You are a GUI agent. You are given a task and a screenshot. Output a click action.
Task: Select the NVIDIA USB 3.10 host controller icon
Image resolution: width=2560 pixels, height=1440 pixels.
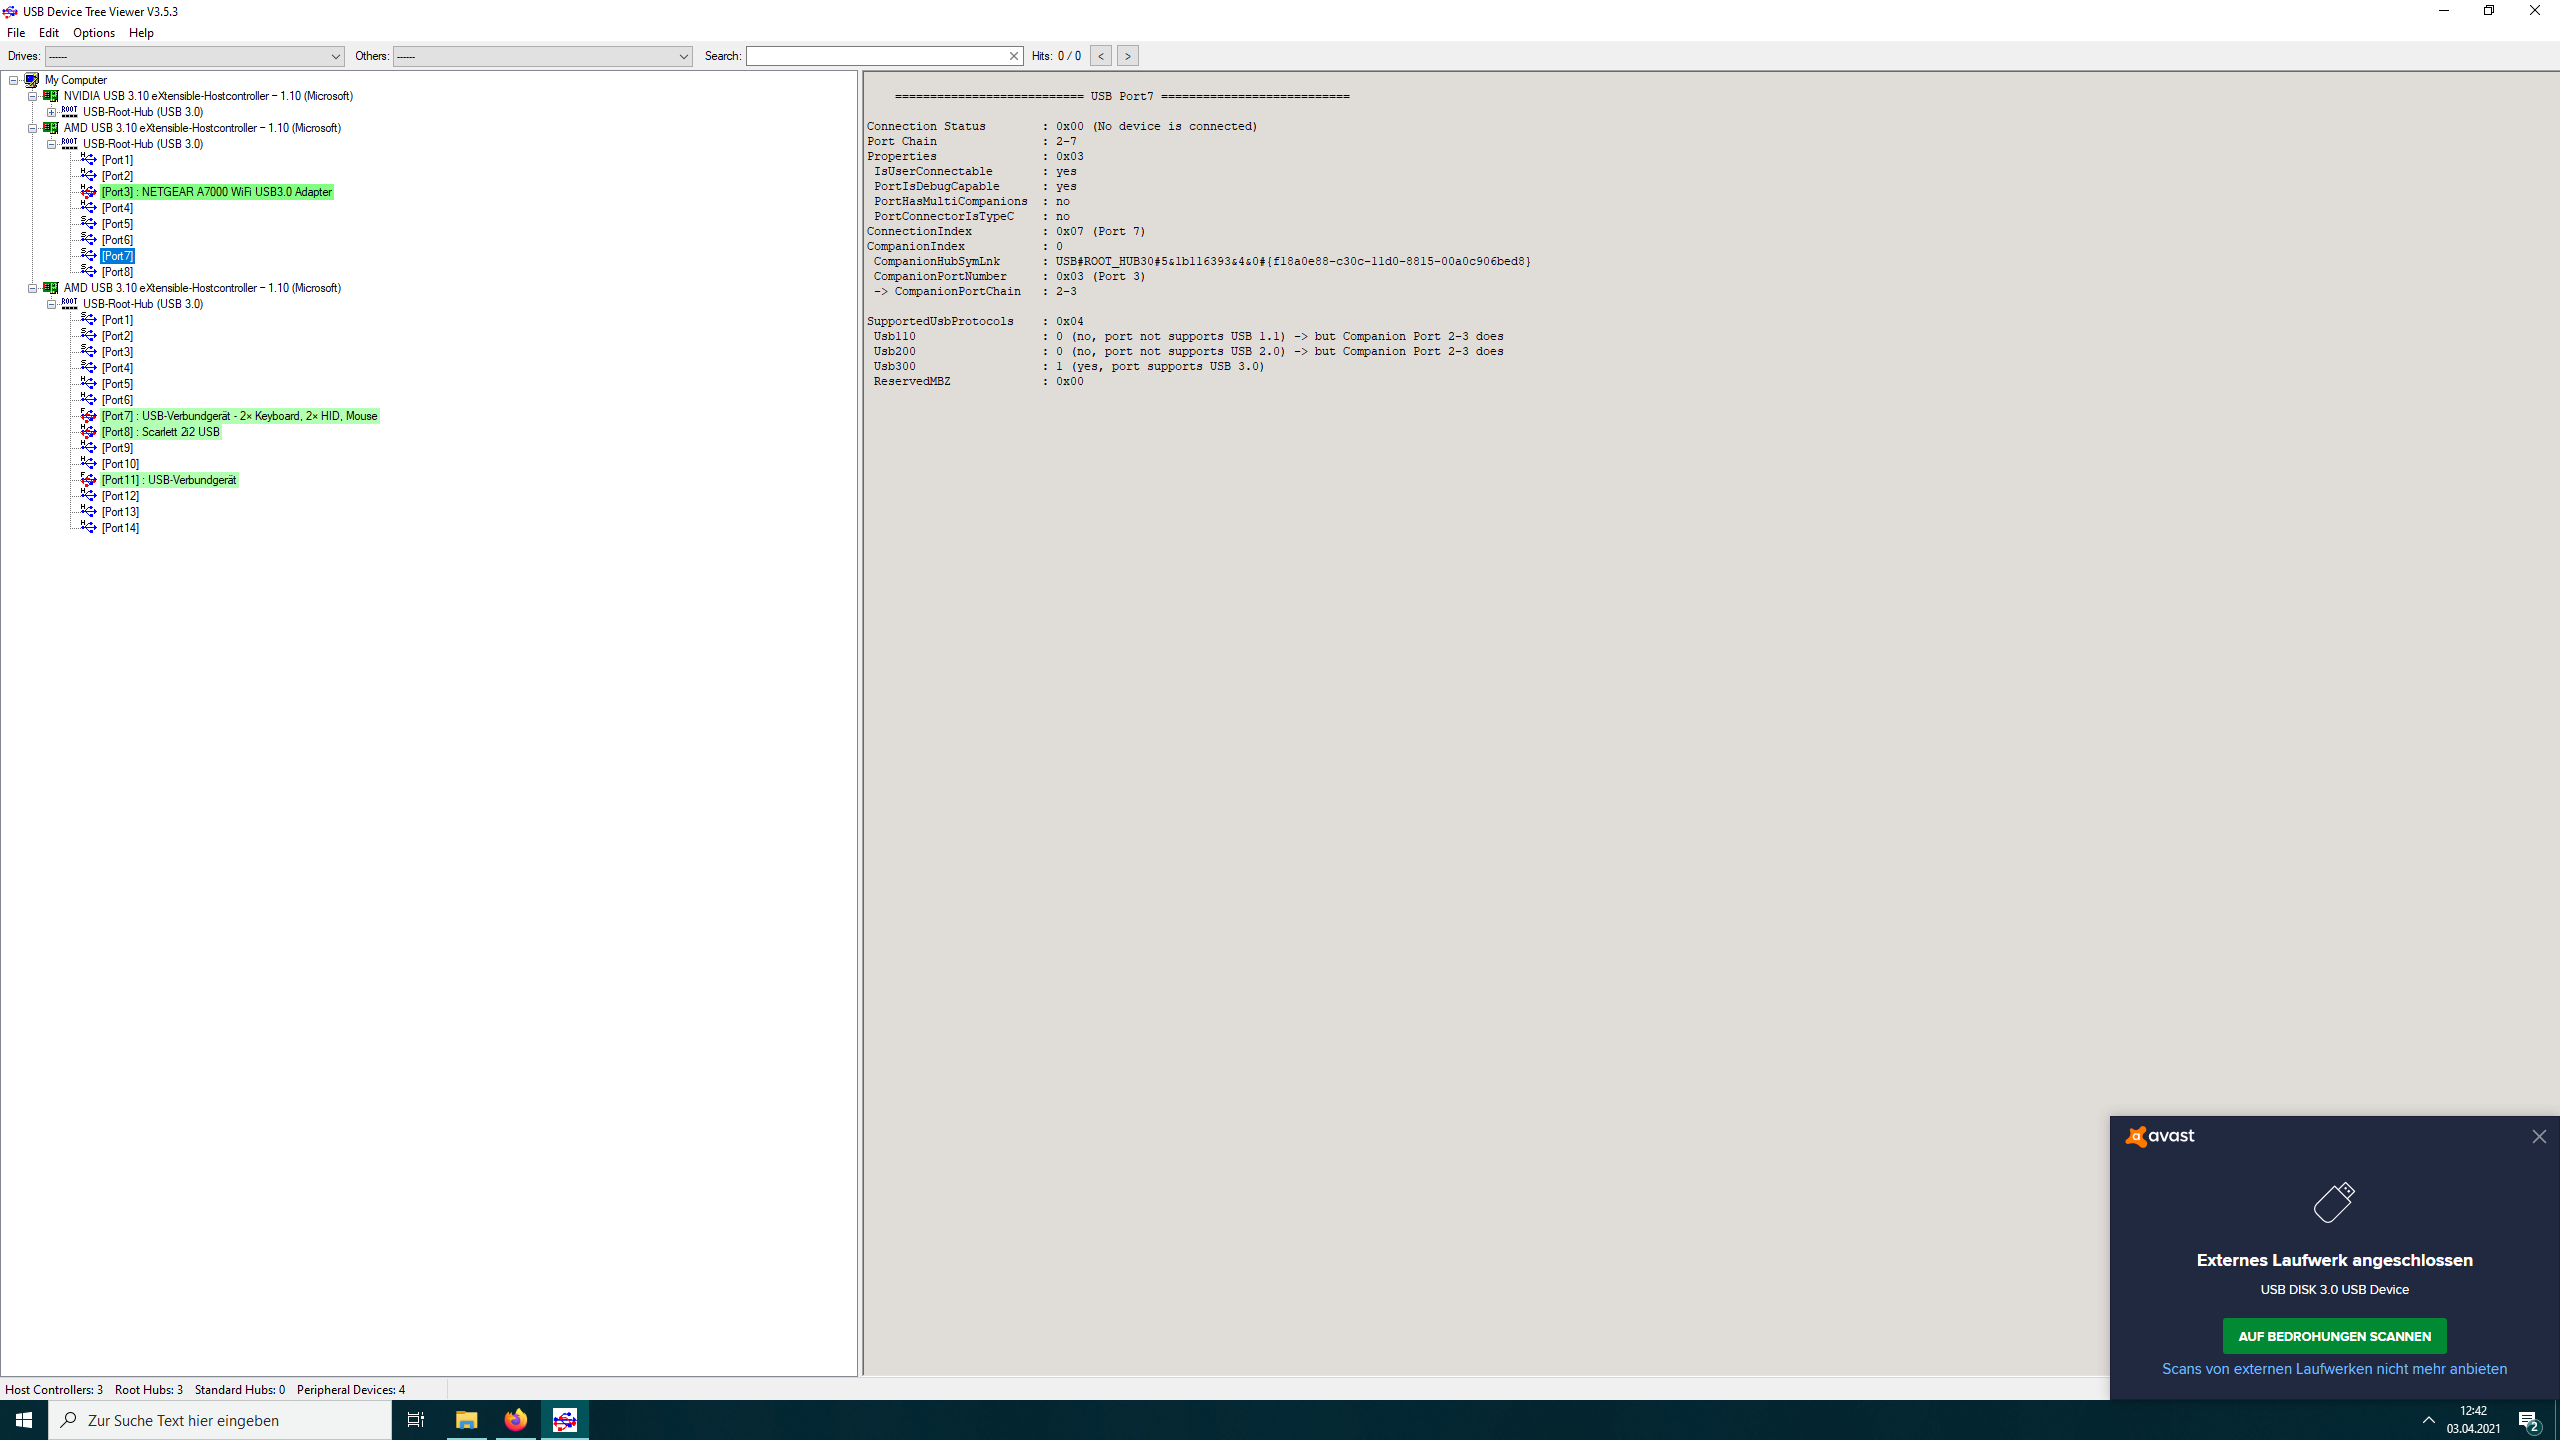click(51, 96)
